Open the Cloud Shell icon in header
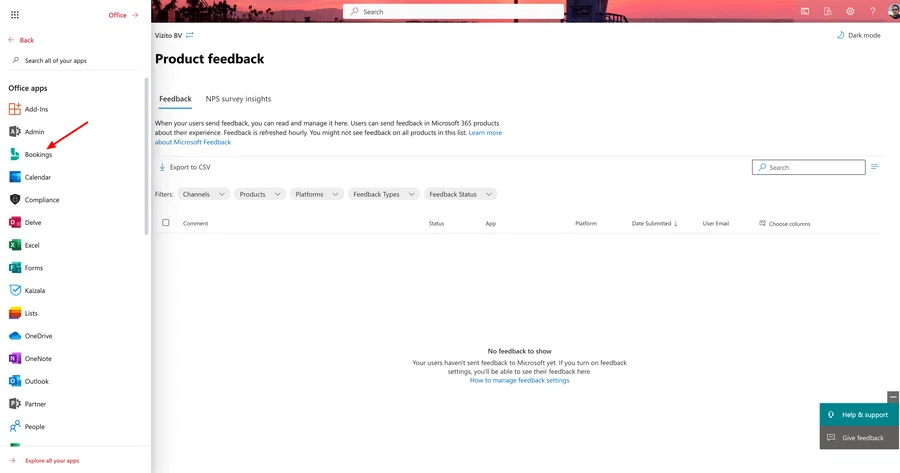This screenshot has height=473, width=900. point(805,11)
